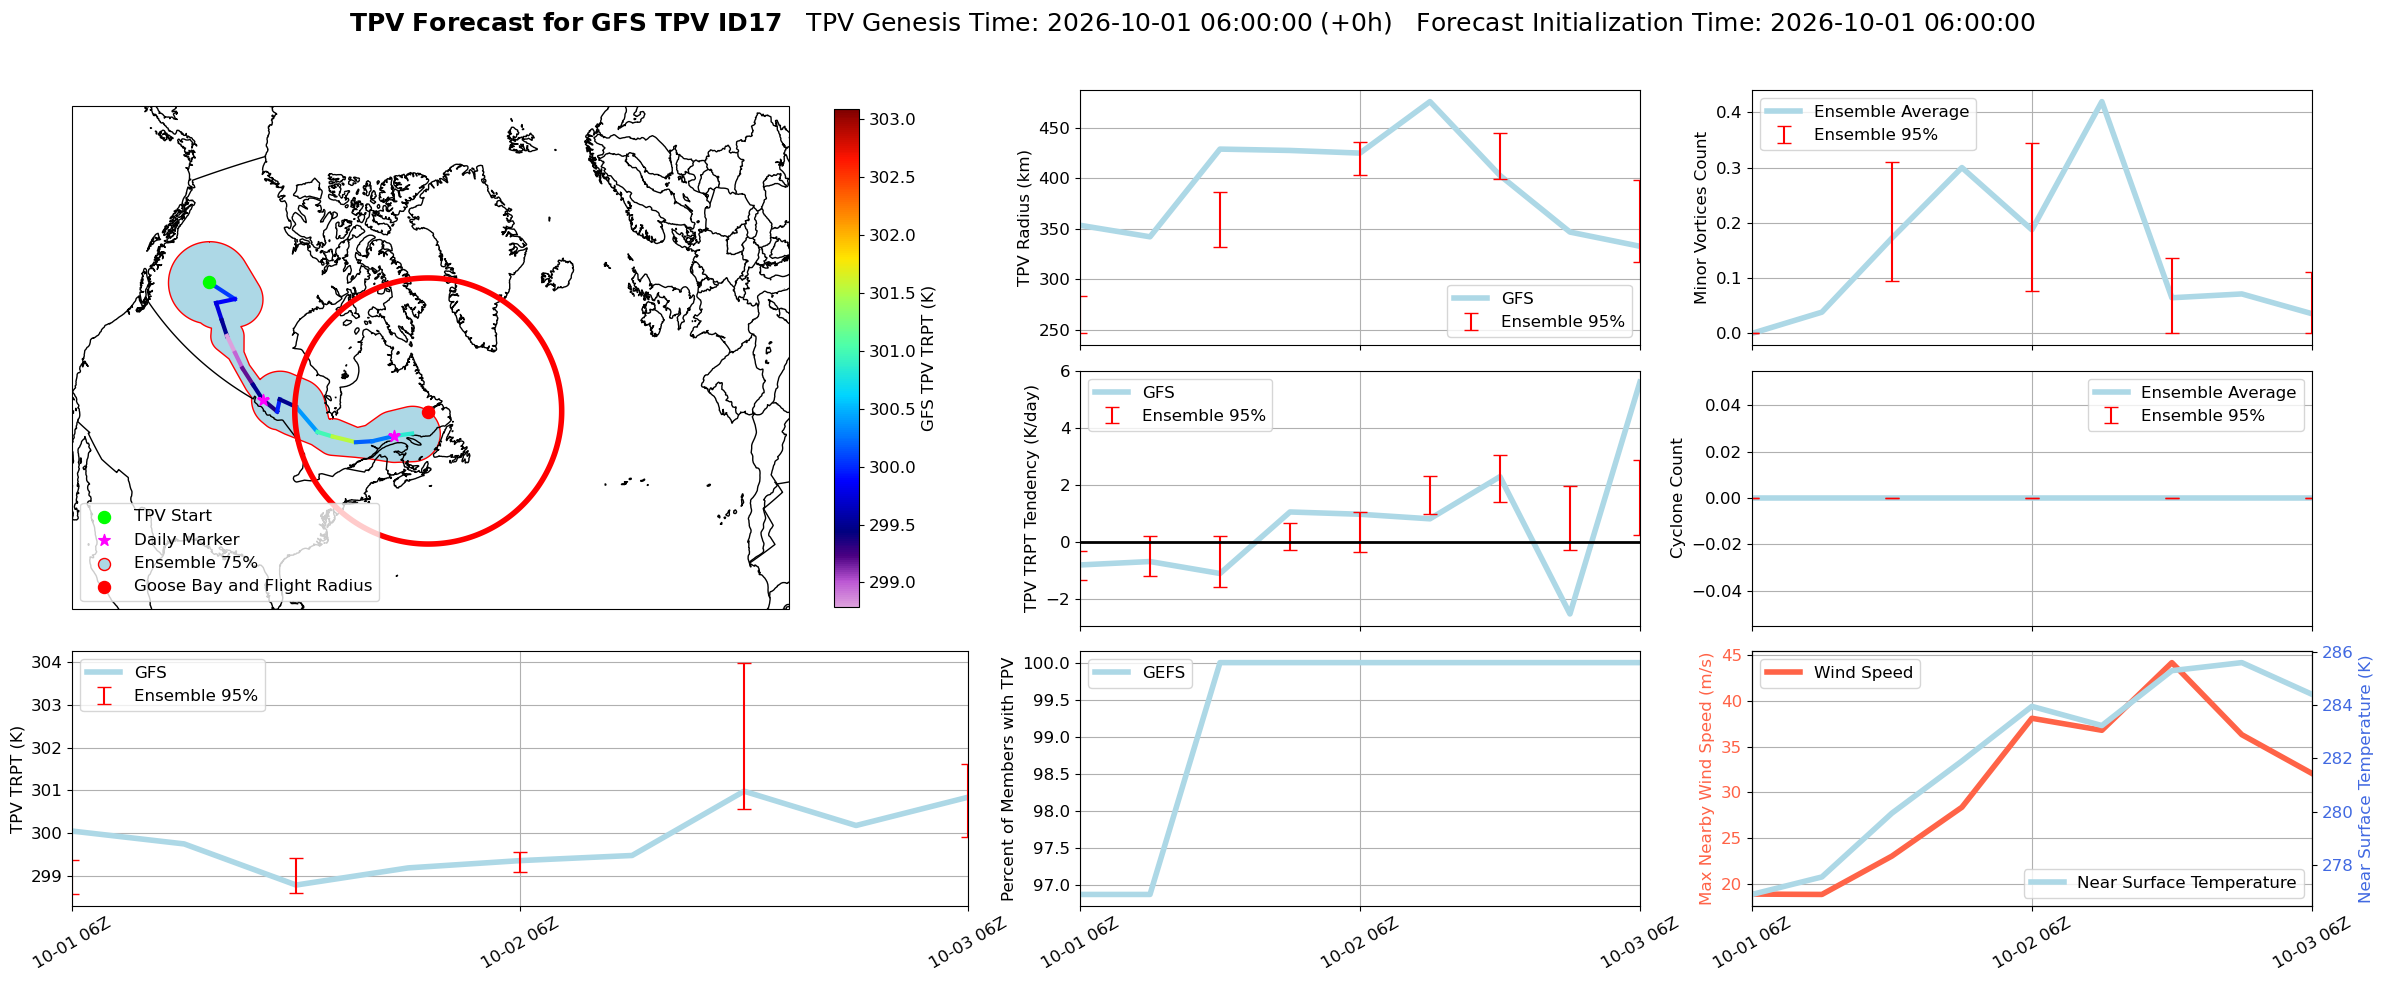
Task: Click the 'Minor Vortices Count' axis label
Action: click(1700, 218)
